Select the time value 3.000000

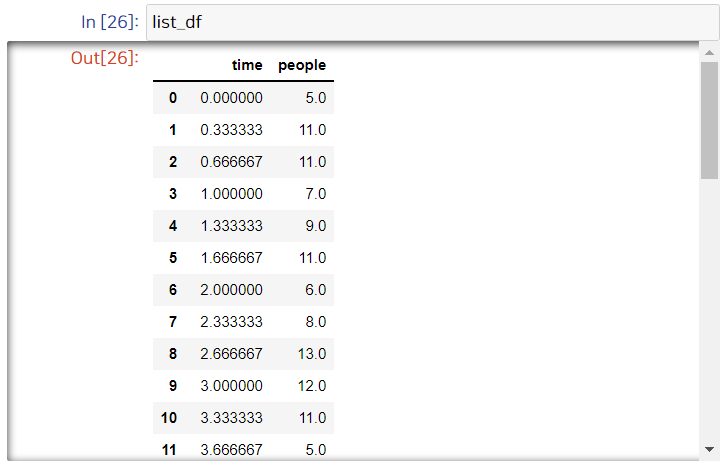tap(231, 386)
